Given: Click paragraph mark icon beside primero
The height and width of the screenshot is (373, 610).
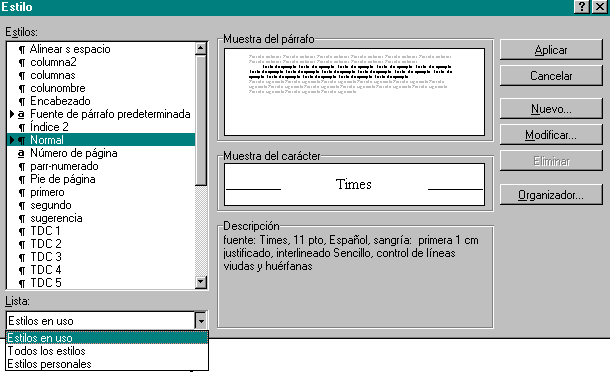Looking at the screenshot, I should 22,193.
